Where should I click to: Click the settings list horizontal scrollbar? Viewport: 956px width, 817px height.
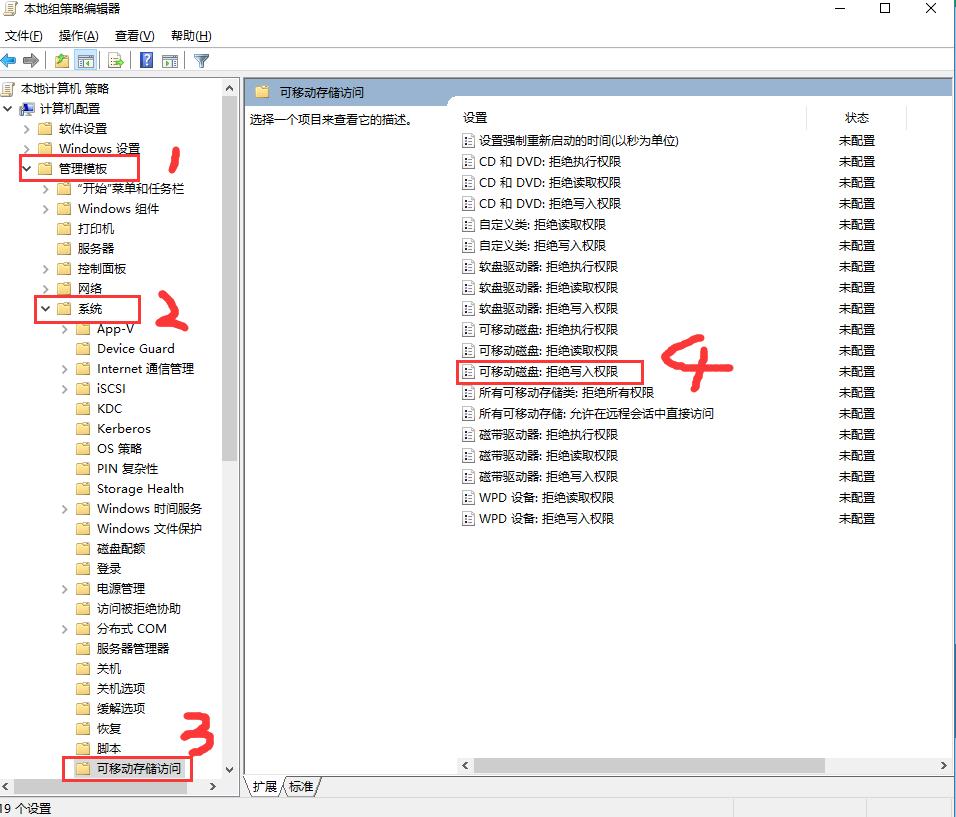(x=650, y=765)
